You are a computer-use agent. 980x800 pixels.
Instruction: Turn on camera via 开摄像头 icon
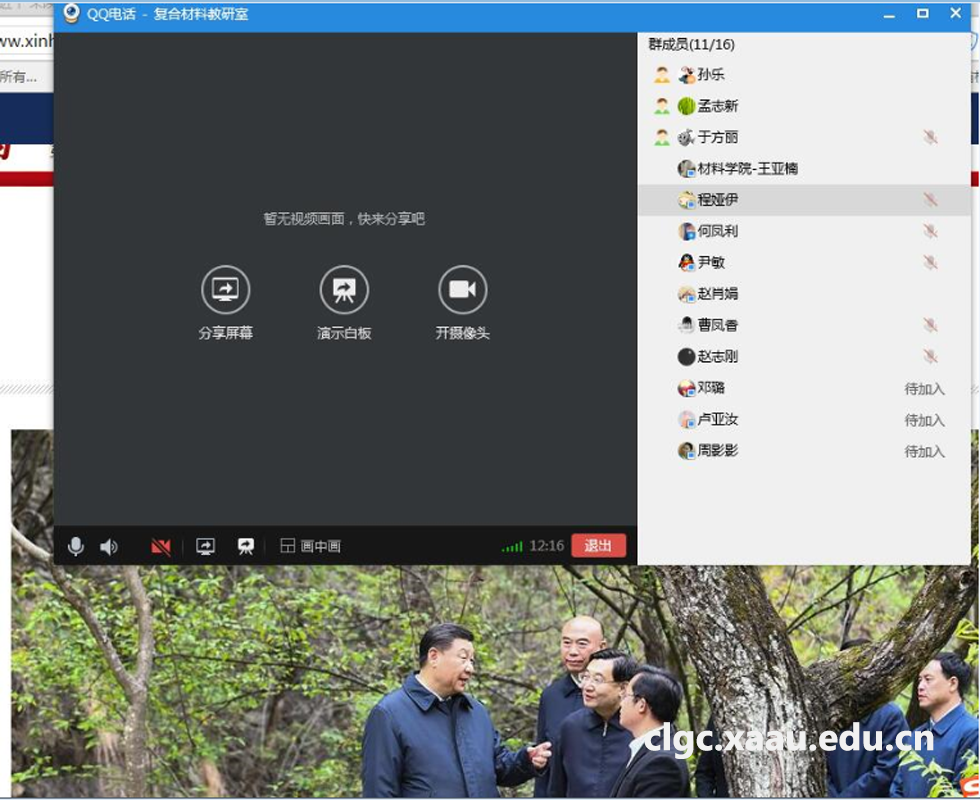click(x=462, y=290)
